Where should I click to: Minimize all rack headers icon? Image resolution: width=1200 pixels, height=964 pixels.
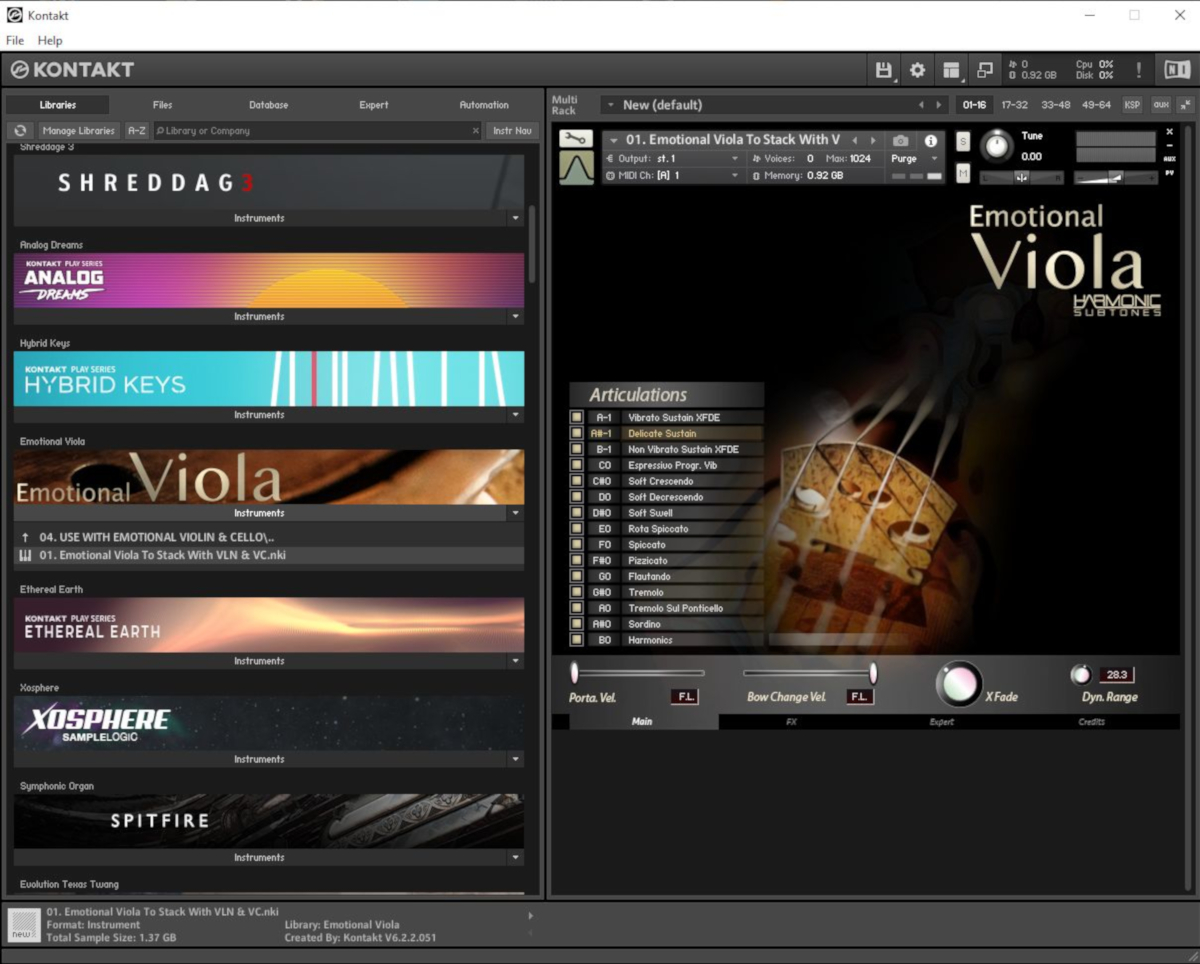click(1185, 105)
